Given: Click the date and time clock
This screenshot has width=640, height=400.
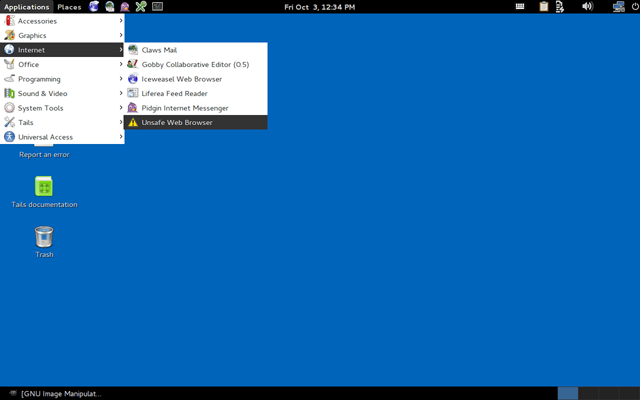Looking at the screenshot, I should tap(320, 7).
